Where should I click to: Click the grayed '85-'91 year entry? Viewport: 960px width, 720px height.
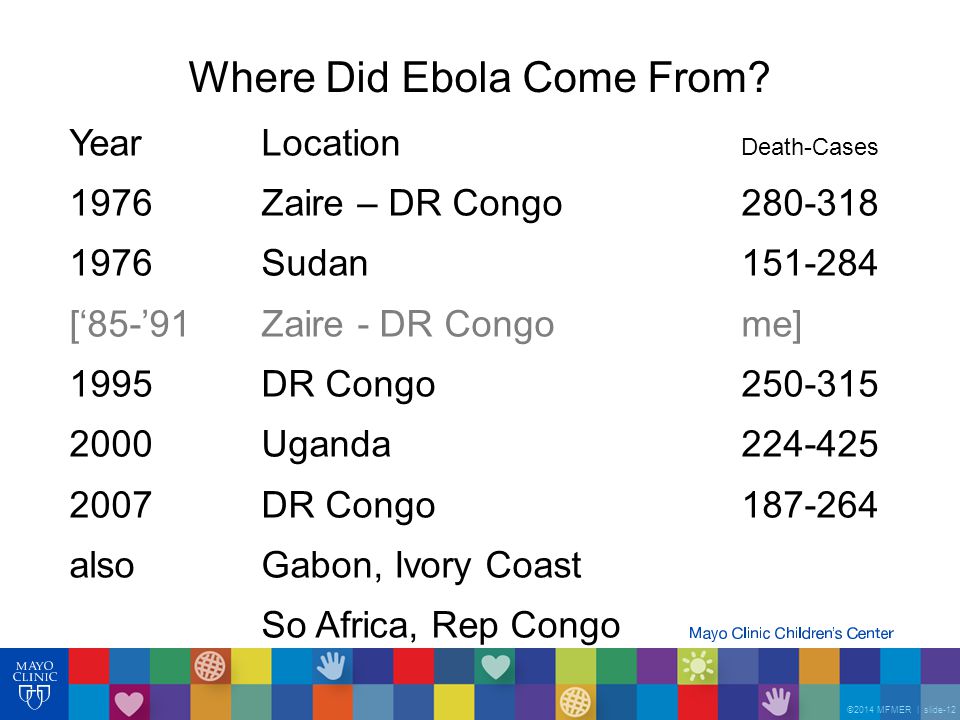pos(129,324)
